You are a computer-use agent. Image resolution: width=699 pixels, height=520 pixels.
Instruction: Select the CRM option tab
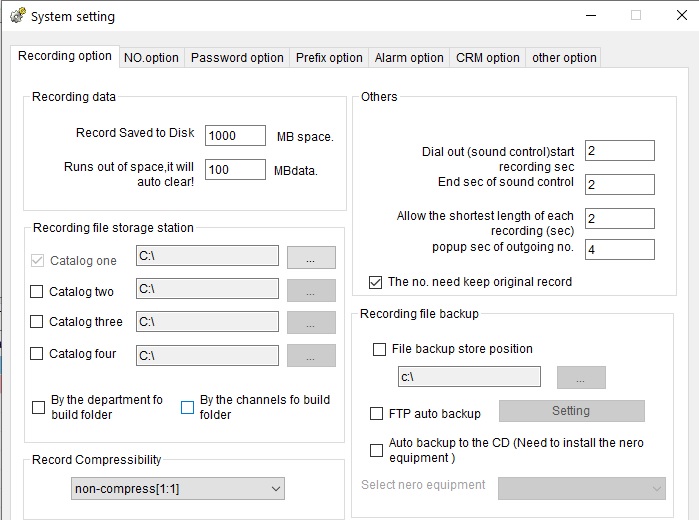tap(487, 58)
